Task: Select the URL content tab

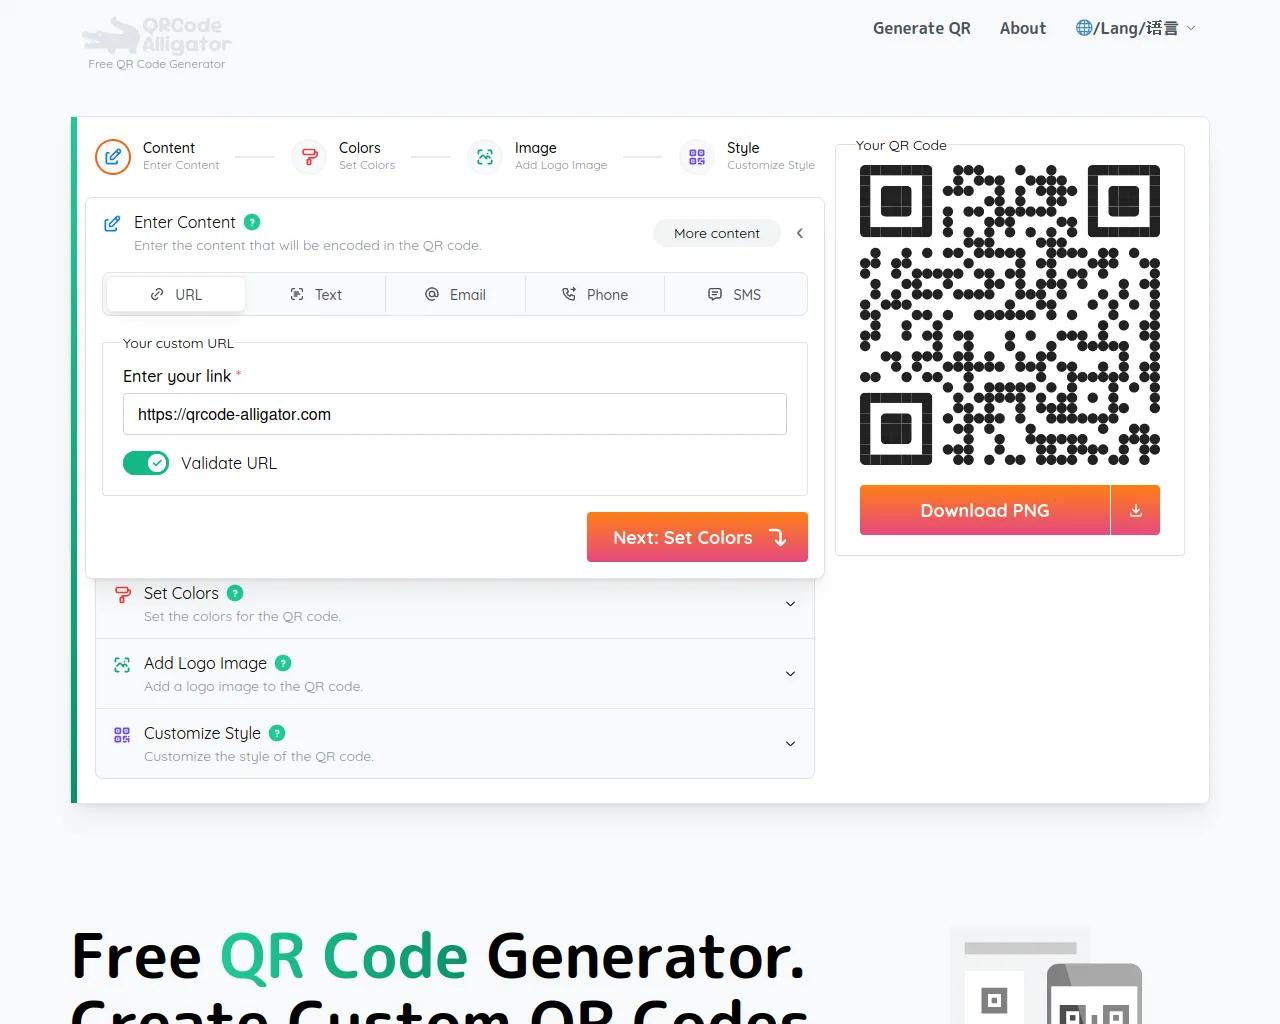Action: 176,294
